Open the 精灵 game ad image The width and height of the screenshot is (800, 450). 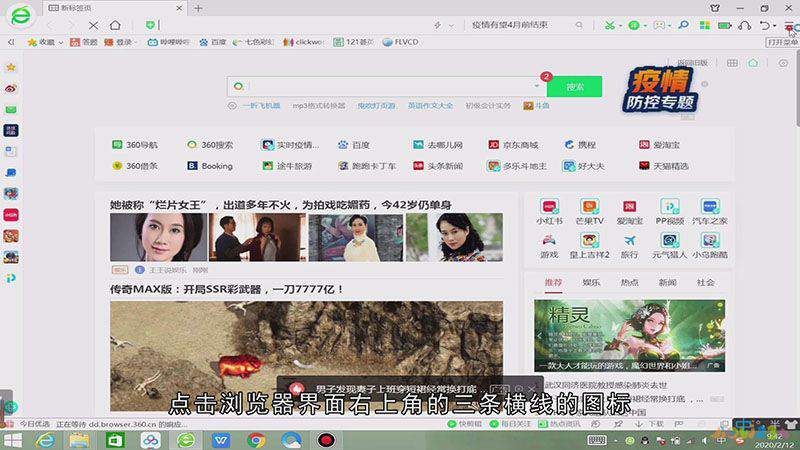tap(629, 335)
